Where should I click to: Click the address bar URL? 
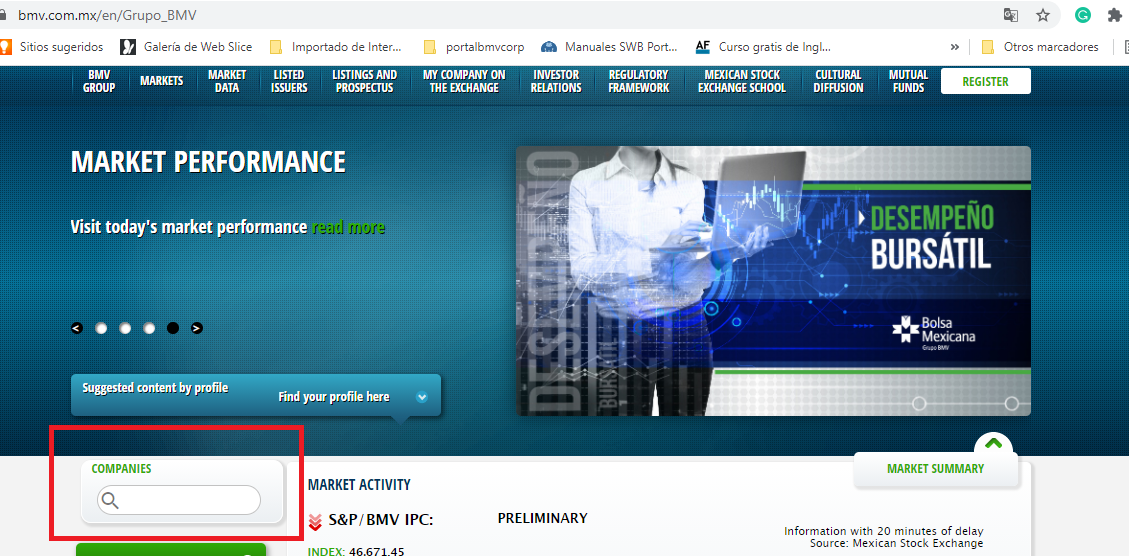pyautogui.click(x=108, y=15)
